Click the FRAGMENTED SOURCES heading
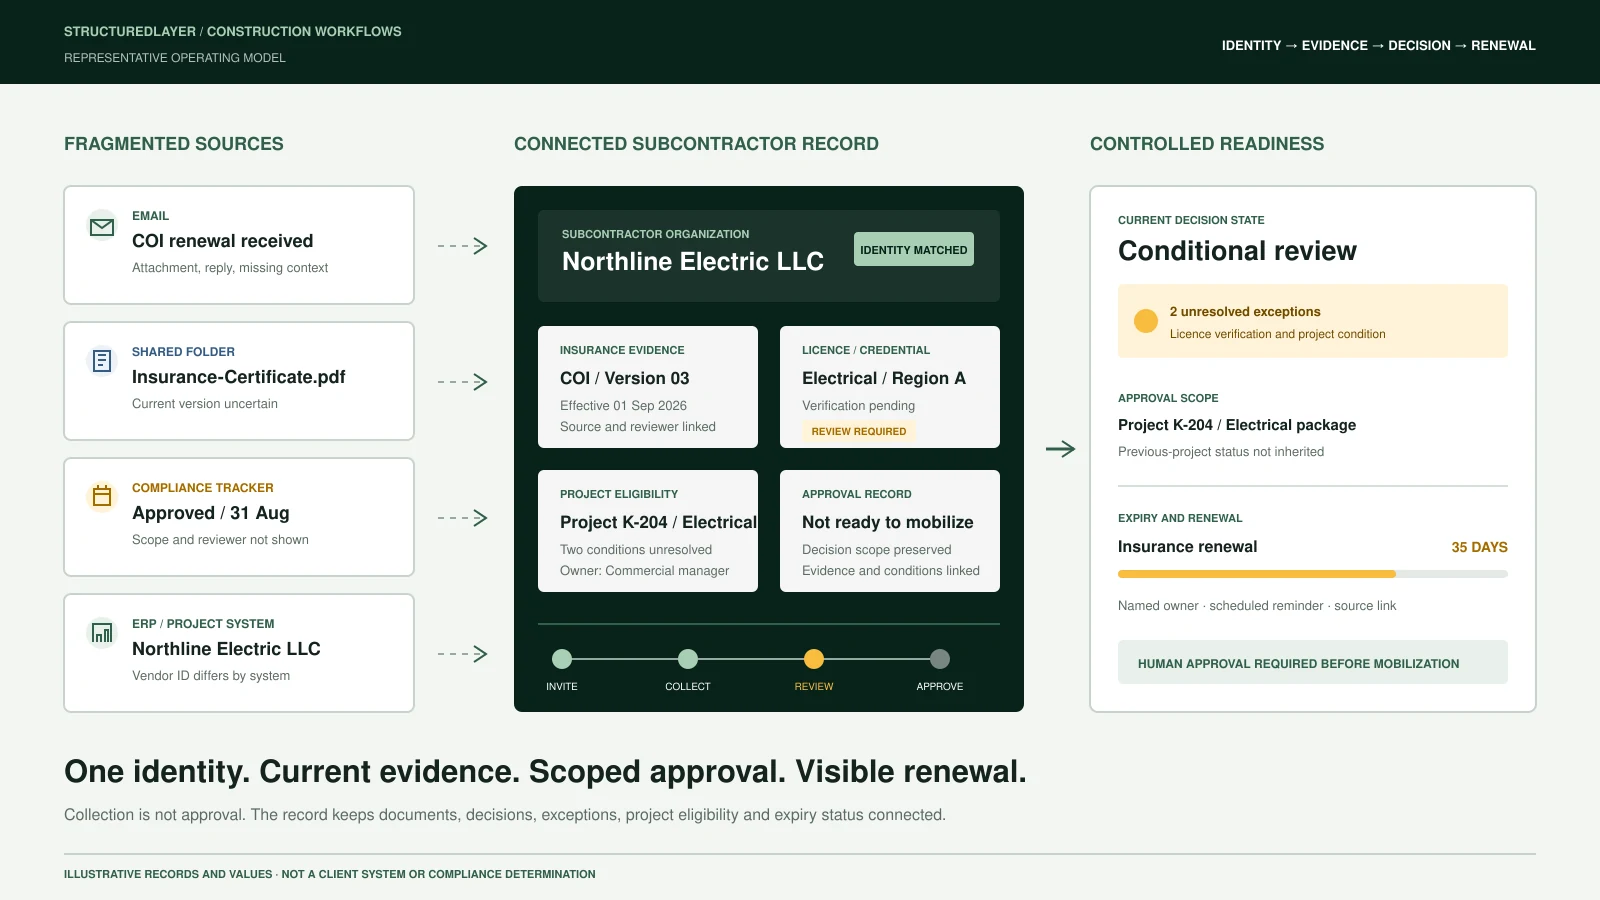 pyautogui.click(x=174, y=144)
